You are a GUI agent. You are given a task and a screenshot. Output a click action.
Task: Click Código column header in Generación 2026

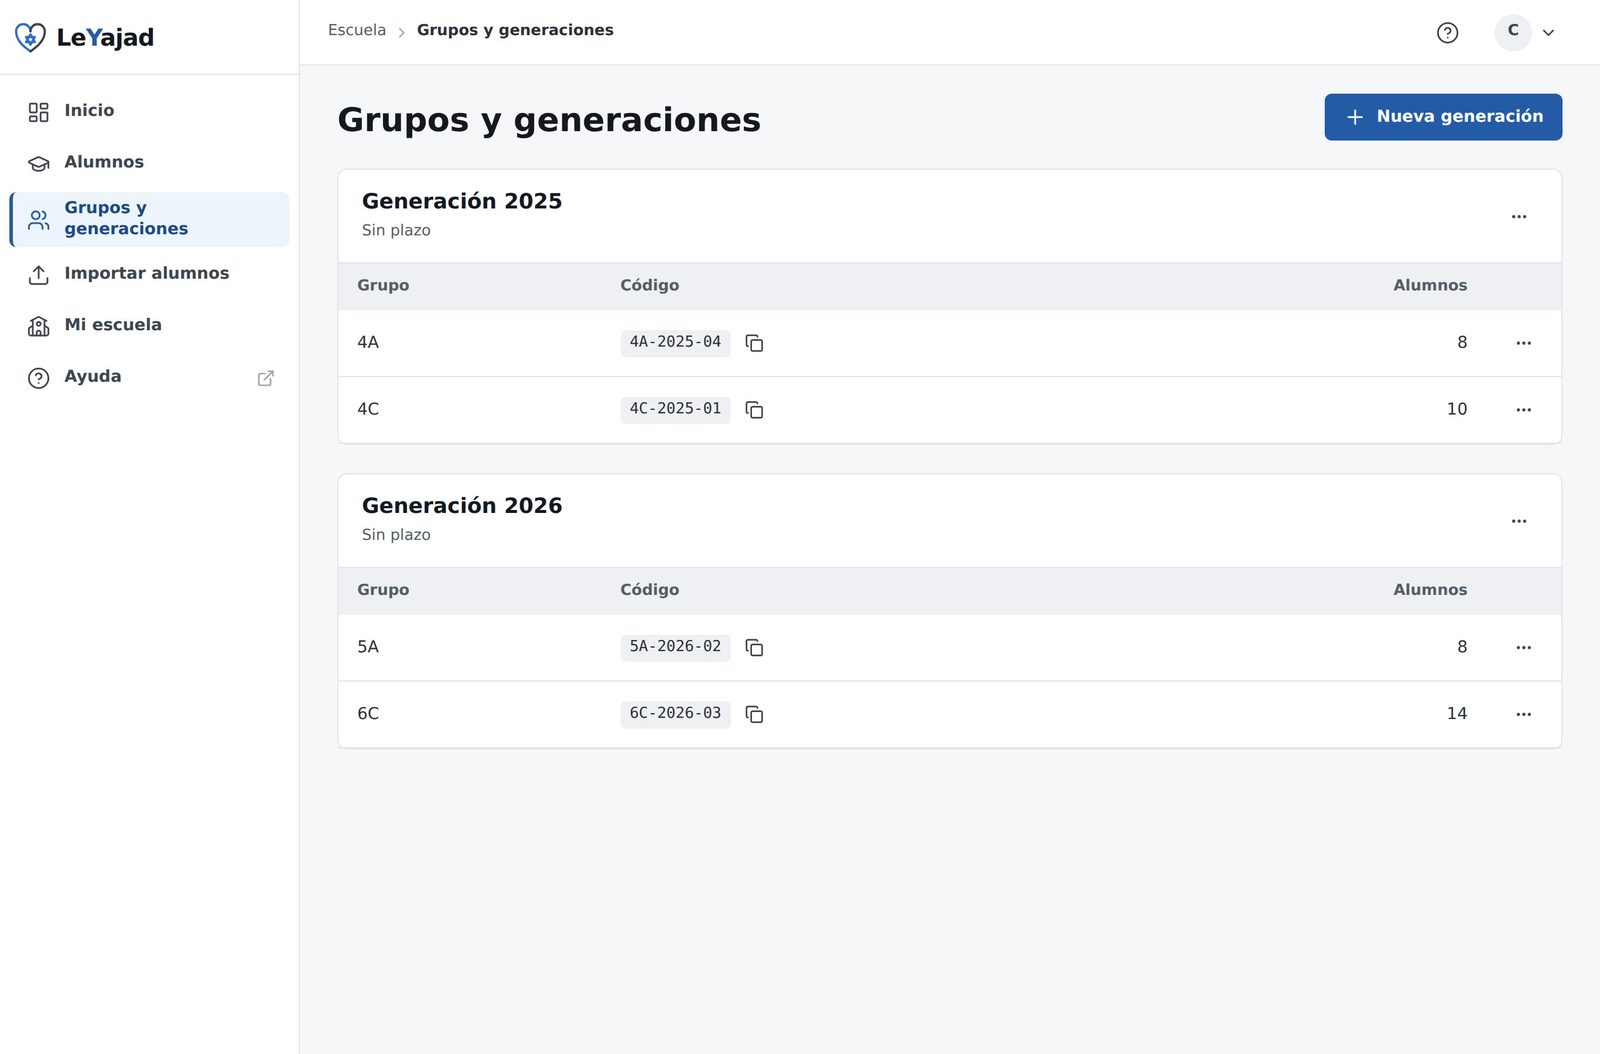click(x=649, y=590)
